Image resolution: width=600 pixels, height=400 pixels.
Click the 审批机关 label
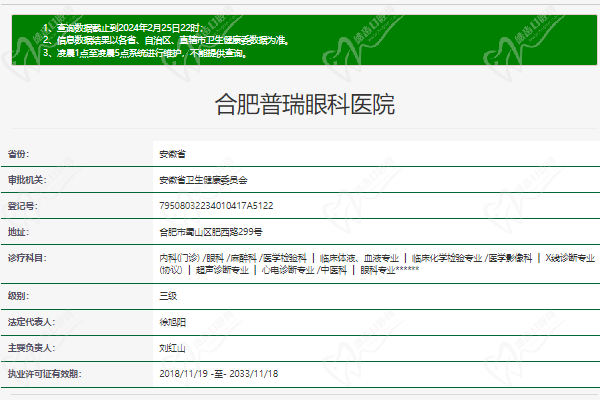coord(27,180)
